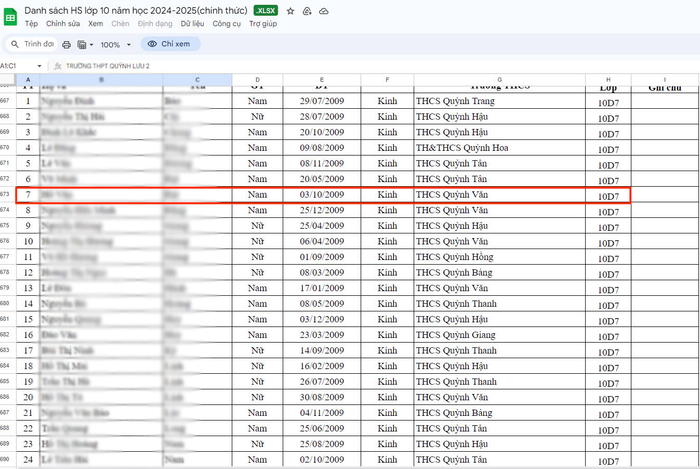The height and width of the screenshot is (469, 700).
Task: Open the Xem menu
Action: pos(96,24)
